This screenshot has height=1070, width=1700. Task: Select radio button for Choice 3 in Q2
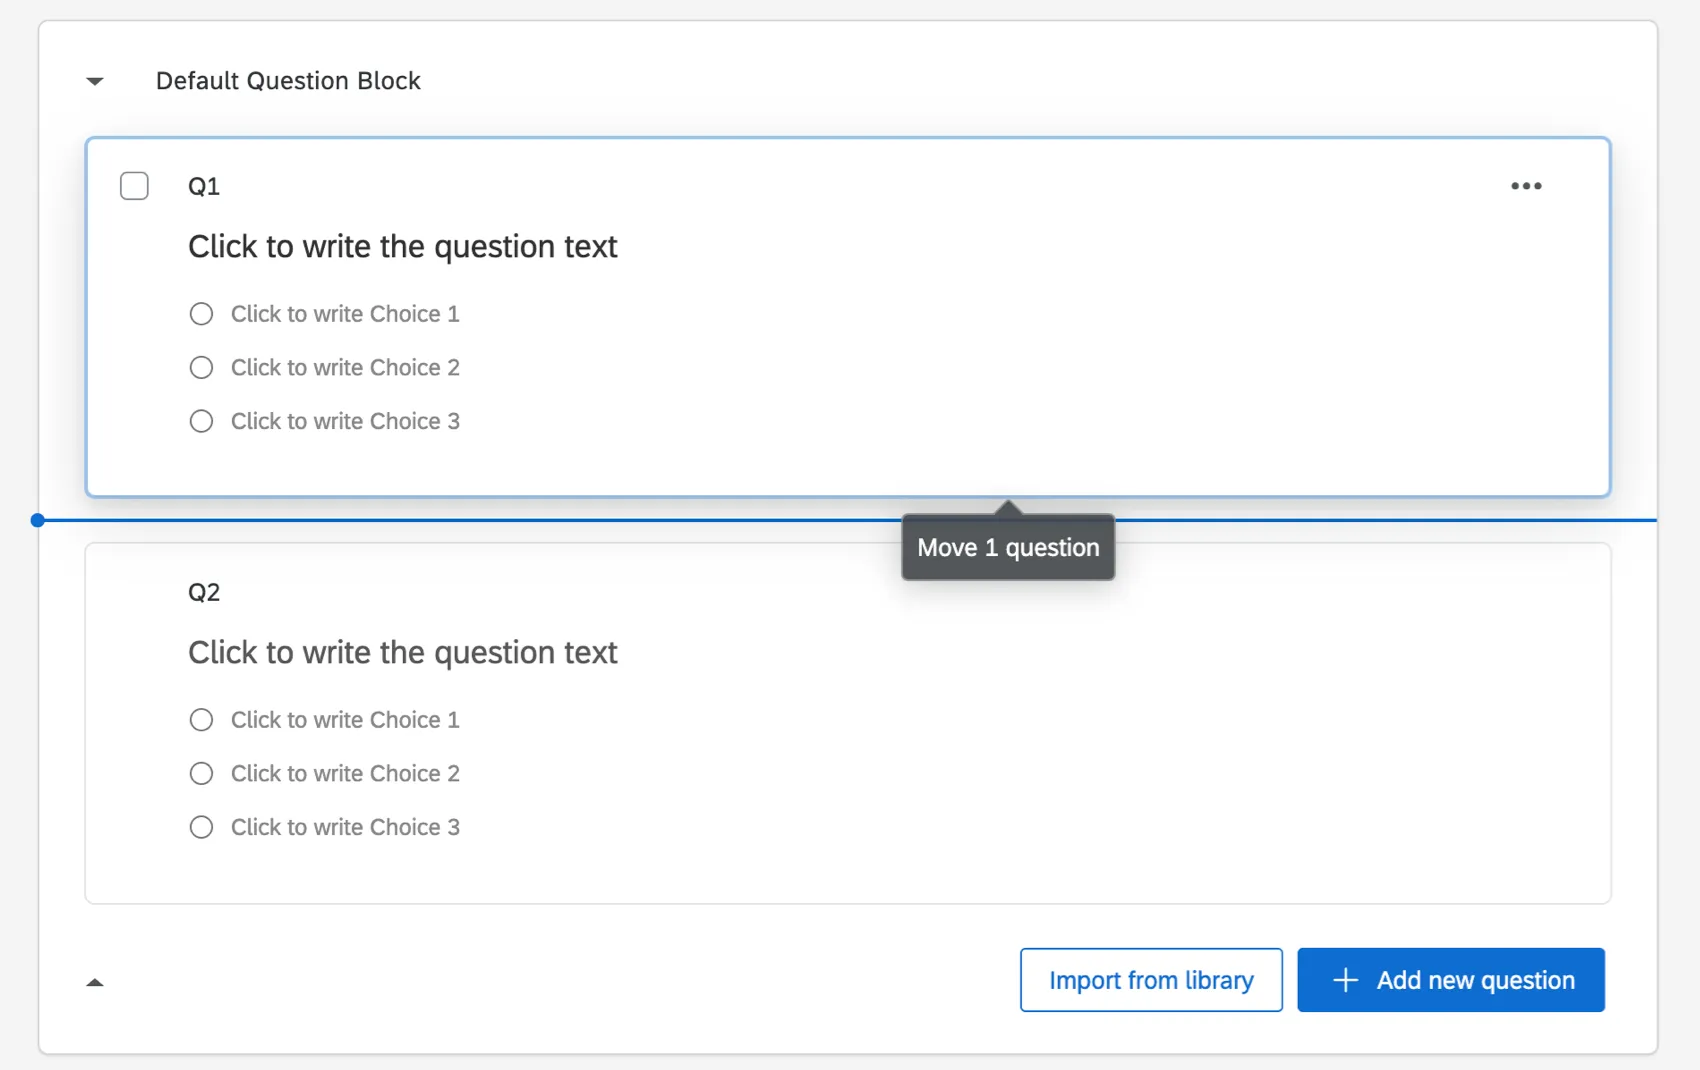[201, 827]
